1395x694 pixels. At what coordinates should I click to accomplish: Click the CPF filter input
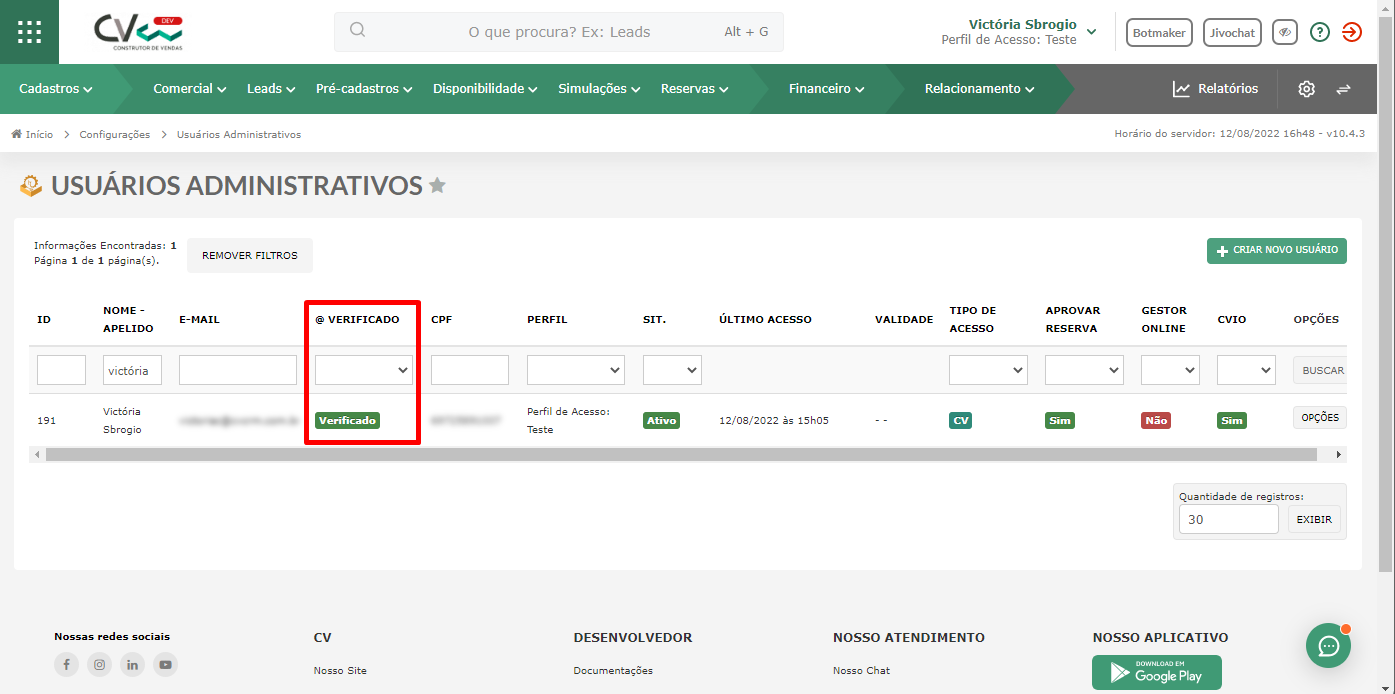tap(470, 370)
